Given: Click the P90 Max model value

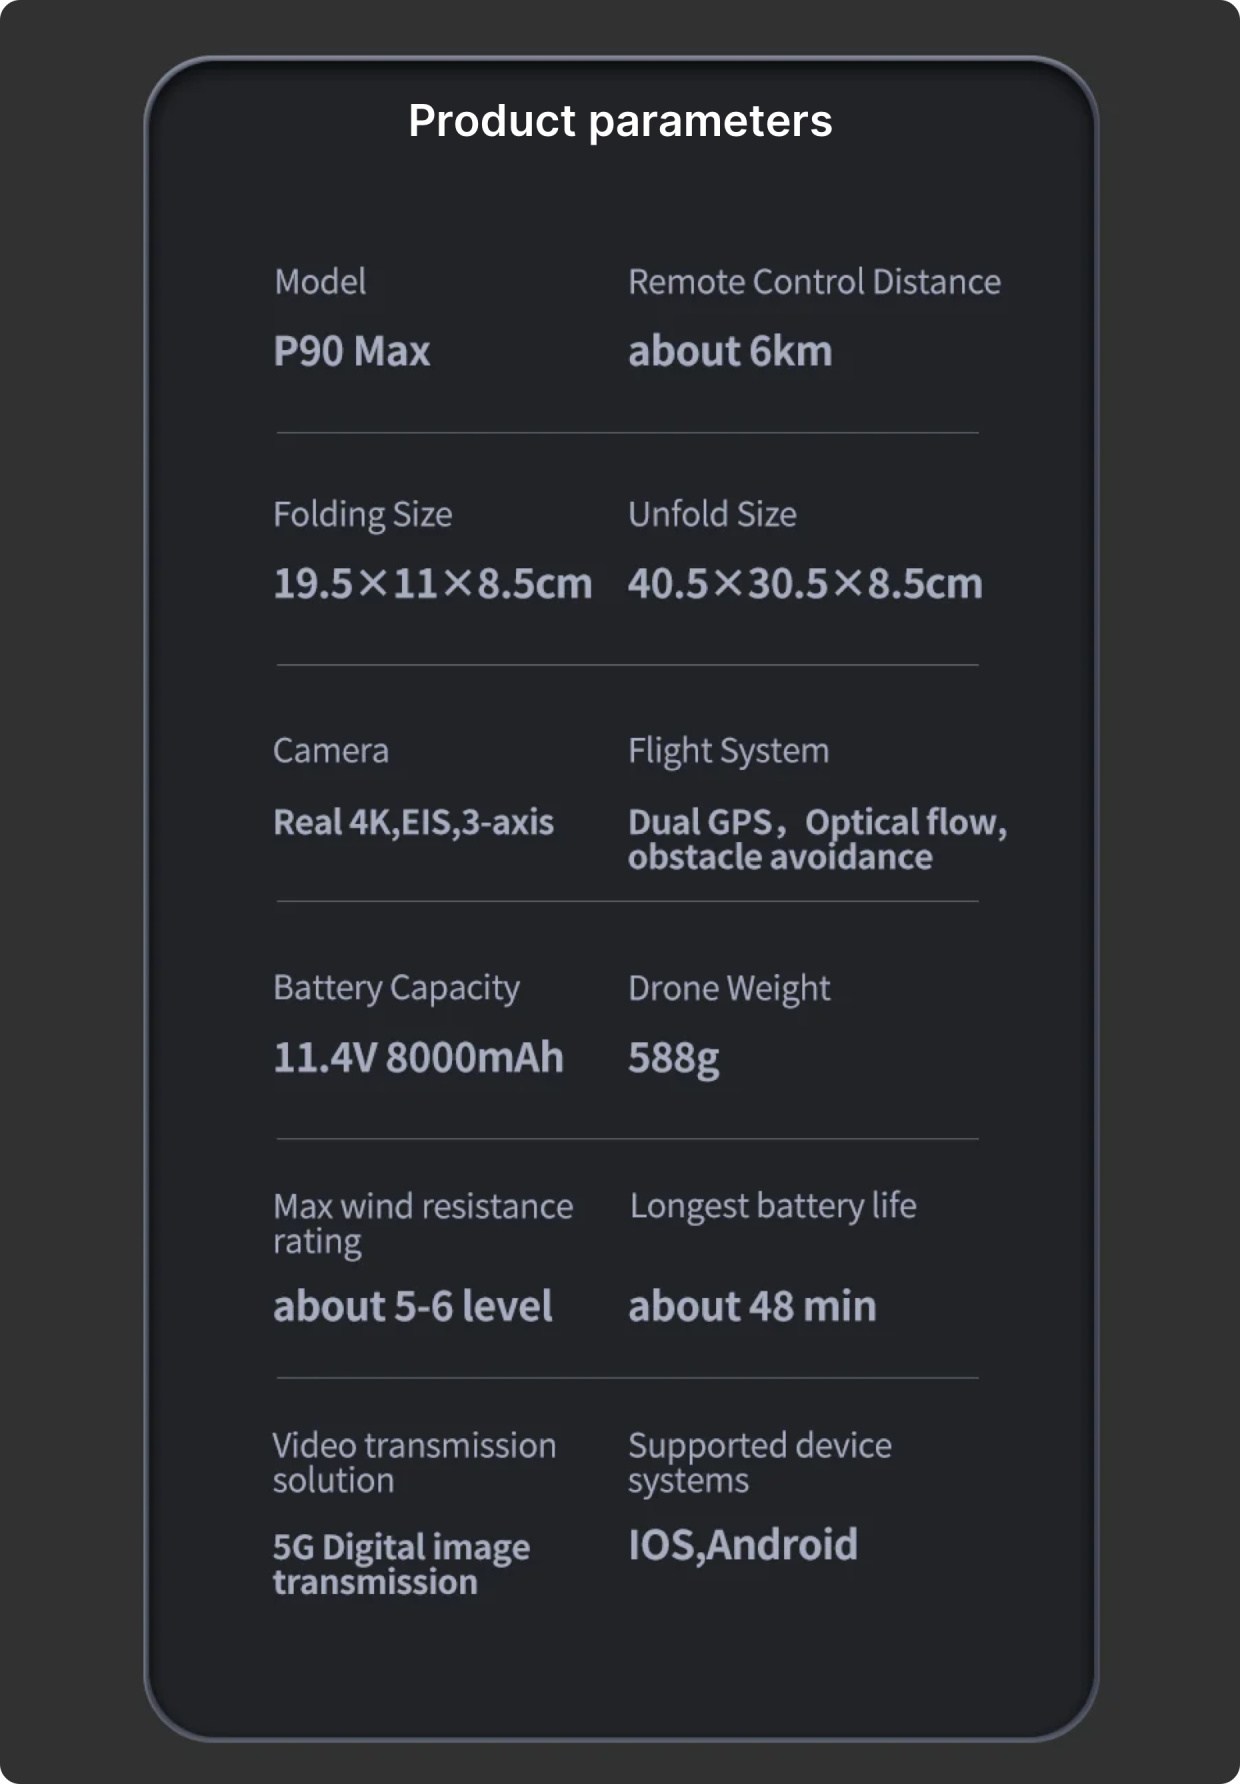Looking at the screenshot, I should 352,351.
